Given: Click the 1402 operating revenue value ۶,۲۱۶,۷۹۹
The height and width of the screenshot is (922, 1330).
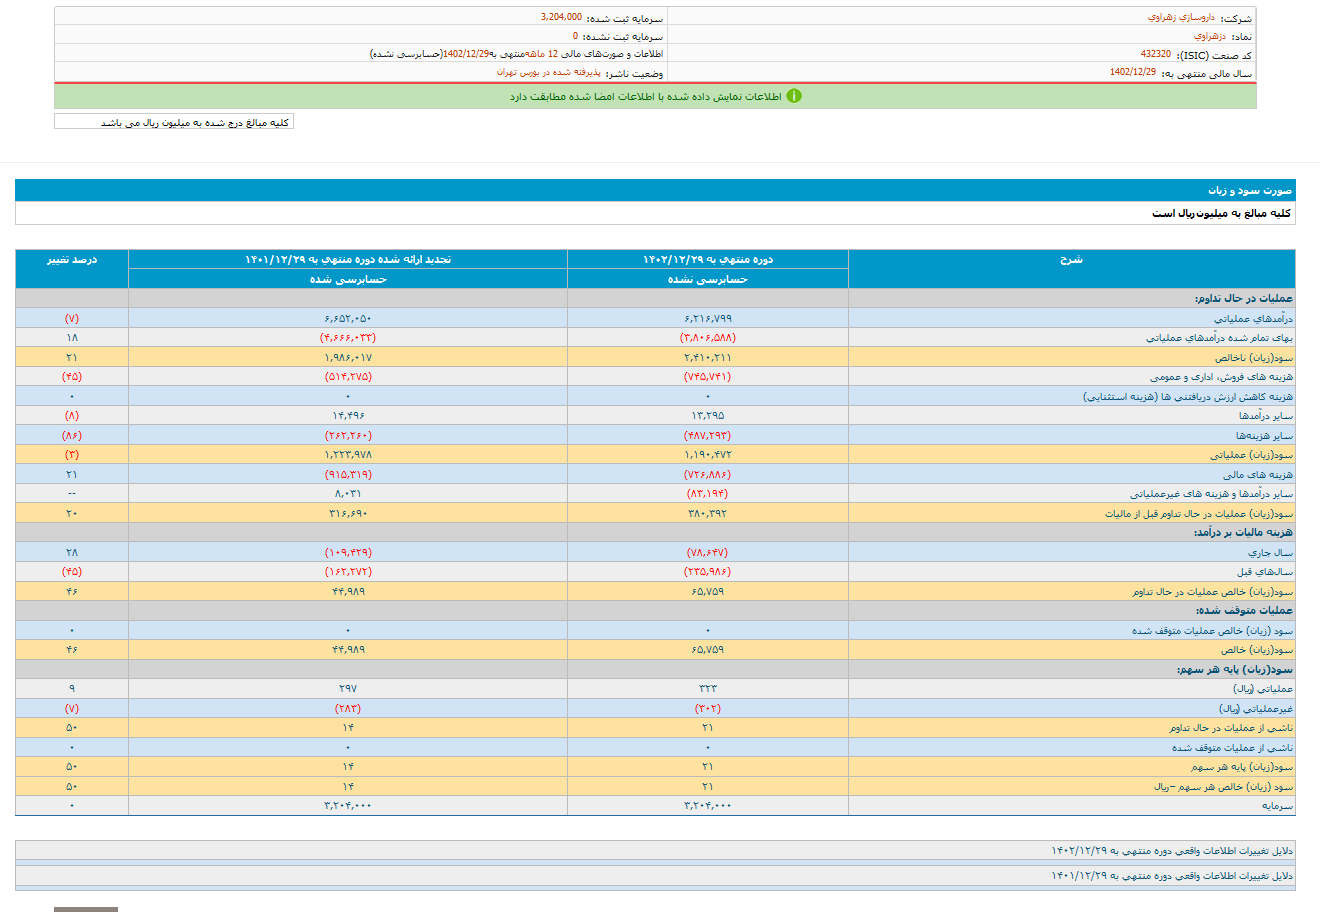Looking at the screenshot, I should [708, 319].
